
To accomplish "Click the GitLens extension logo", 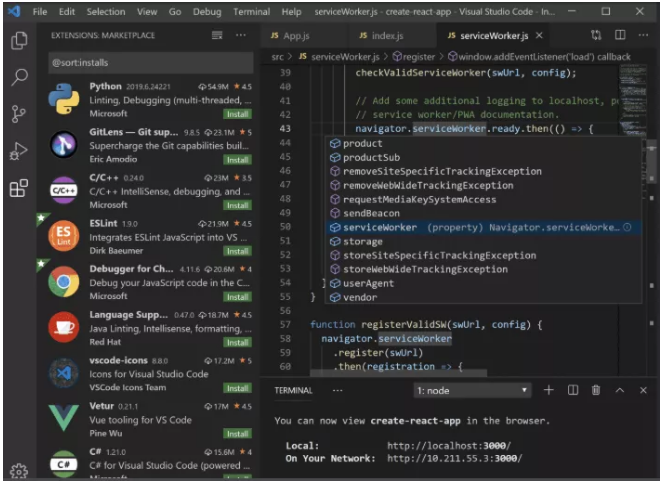I will (64, 144).
